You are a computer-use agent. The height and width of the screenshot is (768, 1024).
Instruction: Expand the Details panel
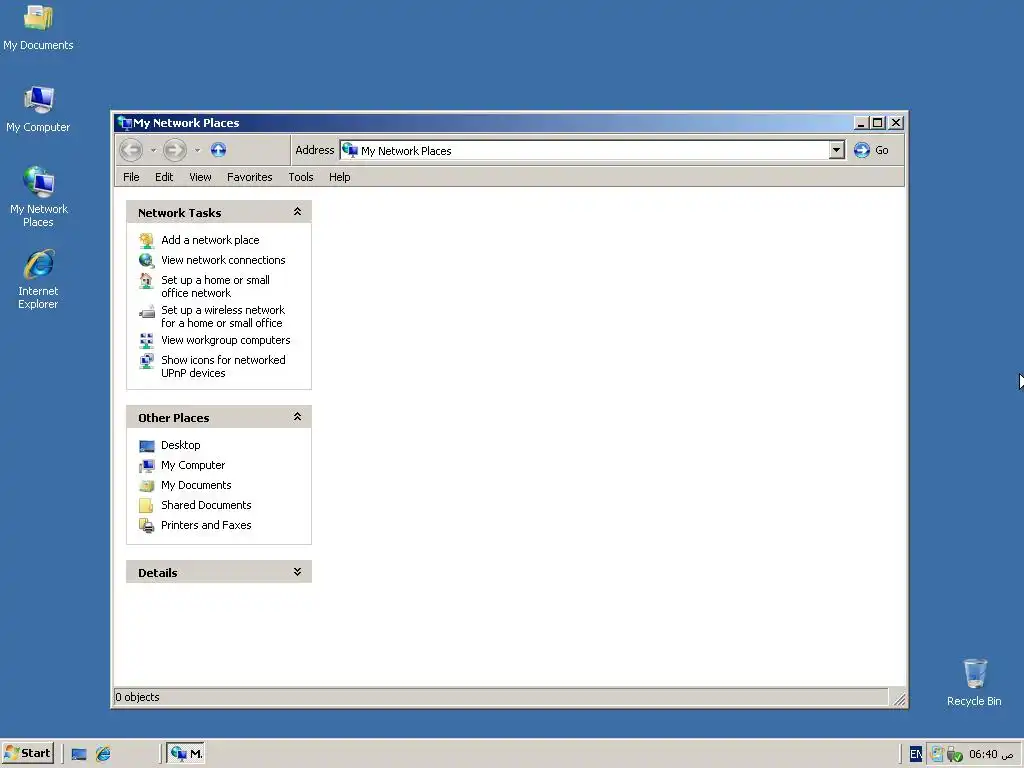tap(297, 572)
